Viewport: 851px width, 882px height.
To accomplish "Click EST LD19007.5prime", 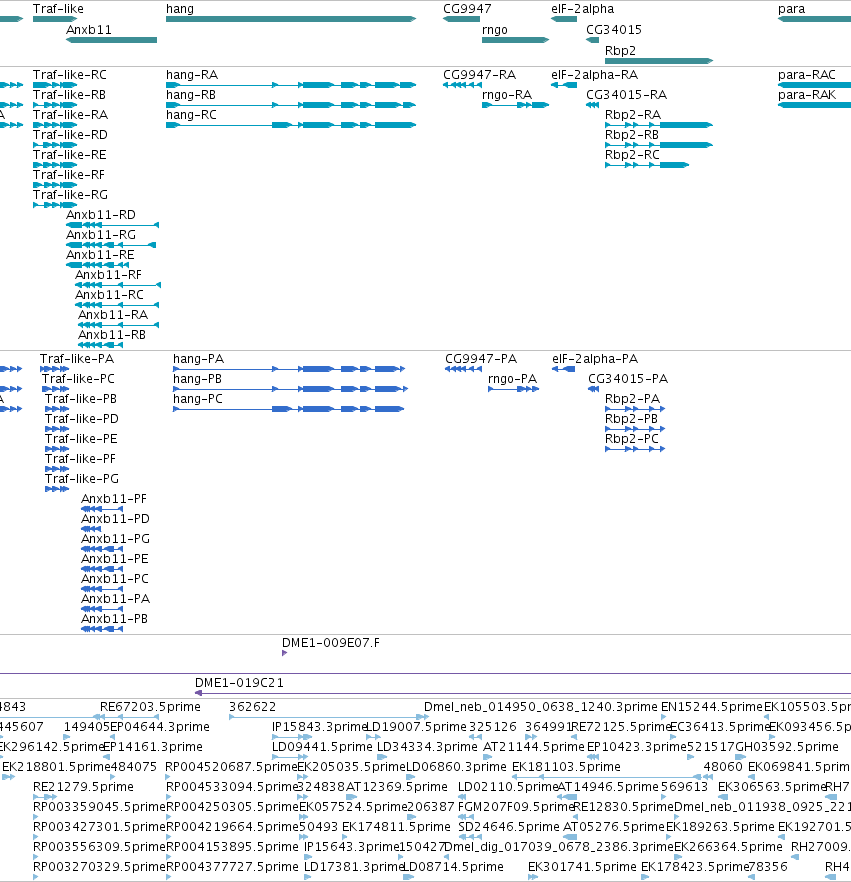I will click(x=416, y=727).
